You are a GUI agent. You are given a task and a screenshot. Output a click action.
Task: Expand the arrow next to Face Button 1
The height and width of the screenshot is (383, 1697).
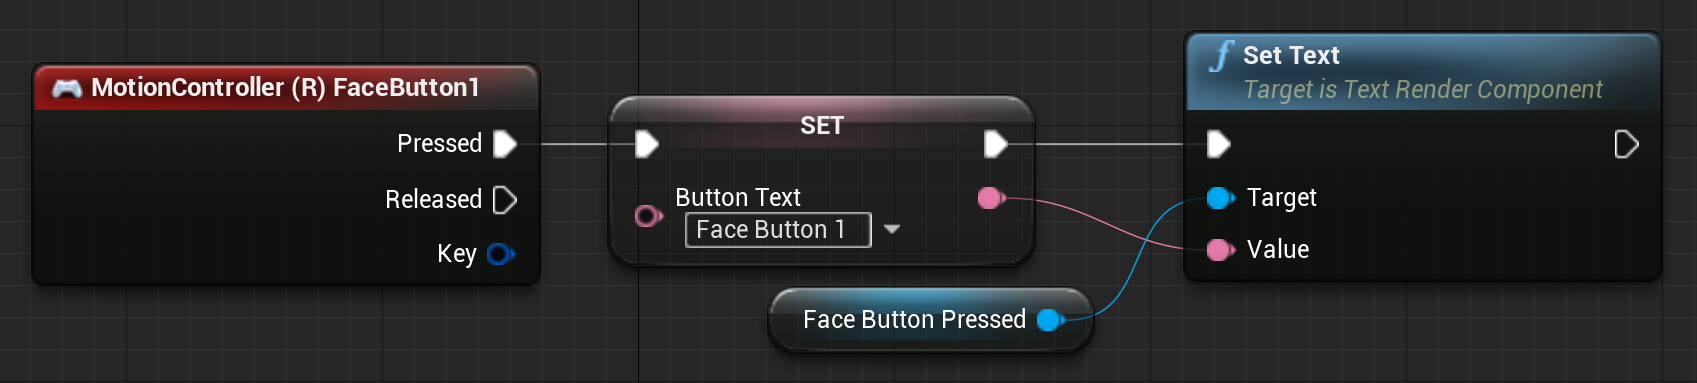pyautogui.click(x=892, y=229)
